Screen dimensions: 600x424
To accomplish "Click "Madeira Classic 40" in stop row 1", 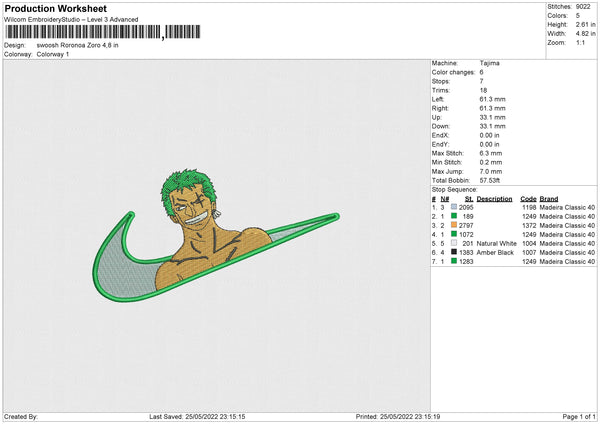I will (x=567, y=207).
